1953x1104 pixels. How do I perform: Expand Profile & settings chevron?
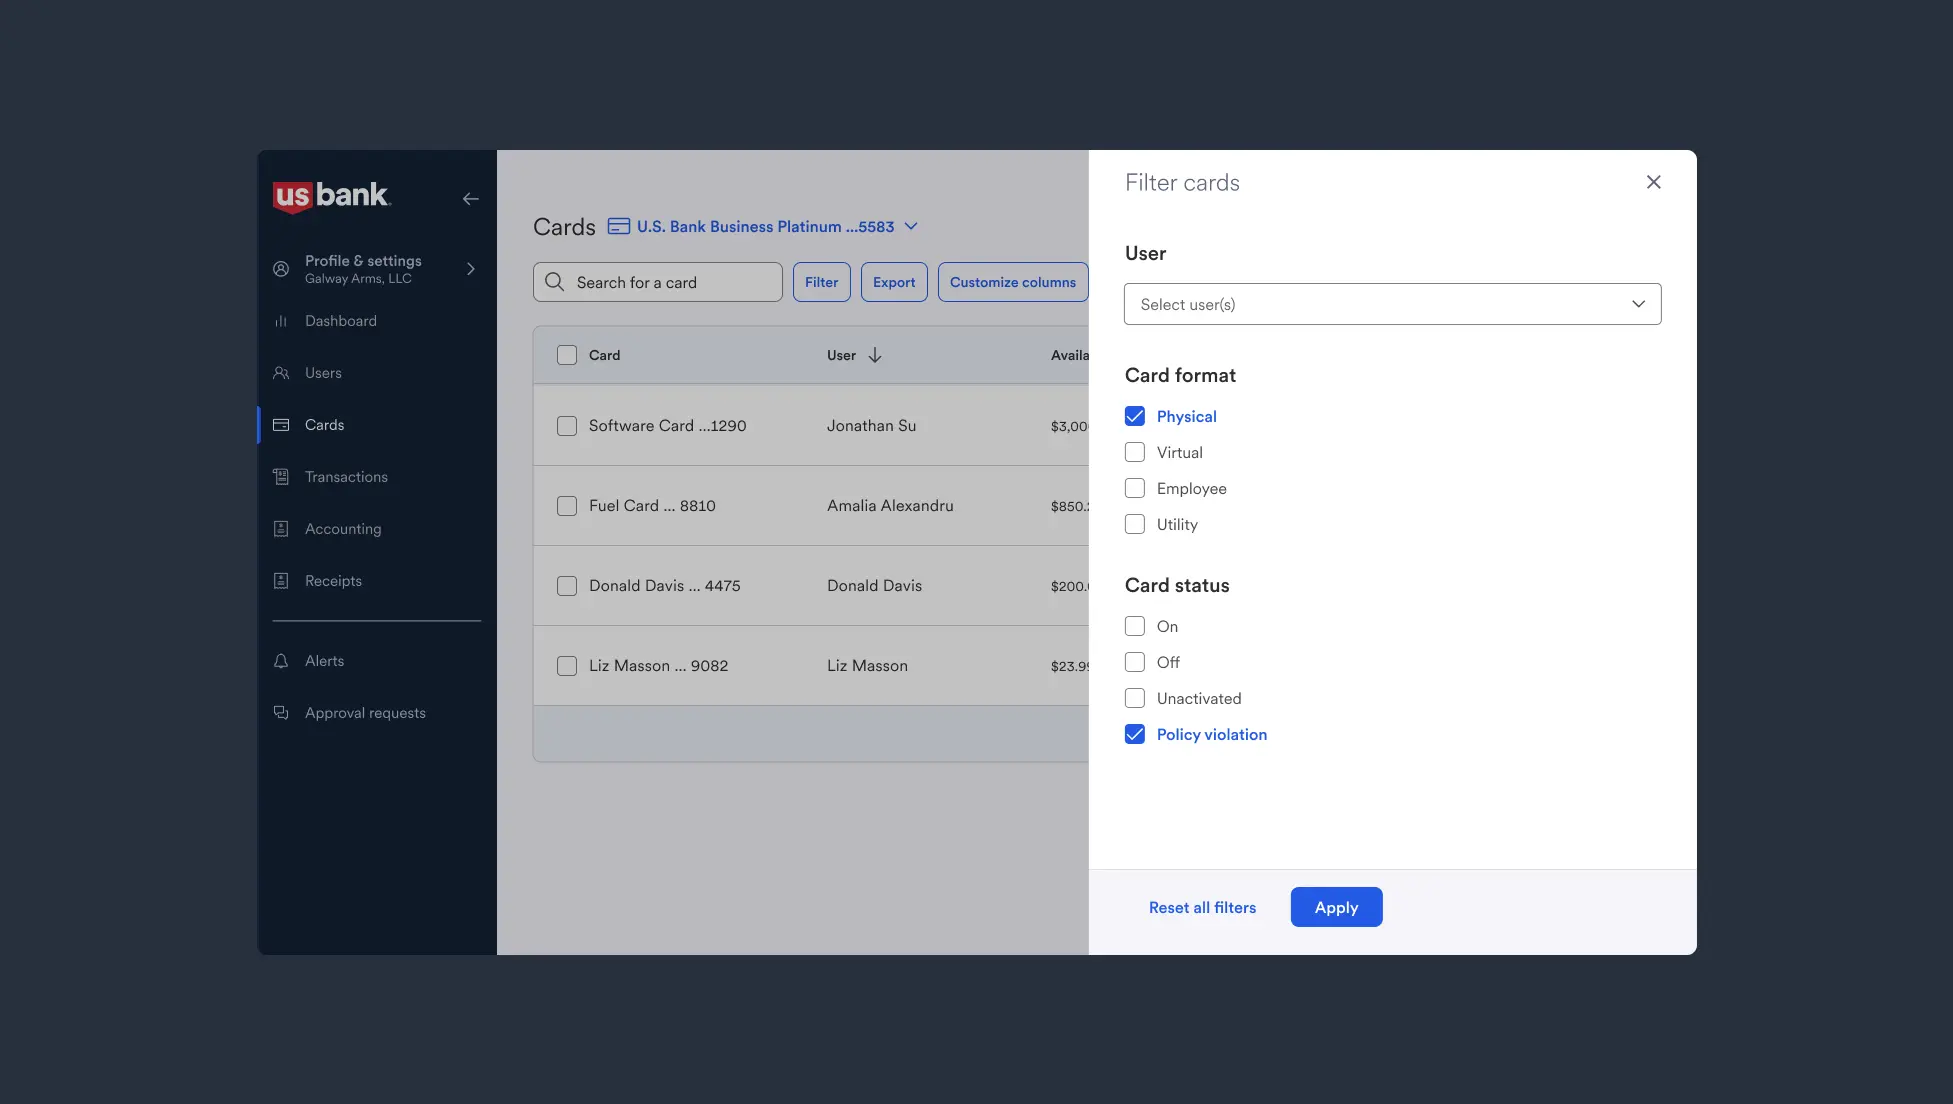[x=471, y=269]
